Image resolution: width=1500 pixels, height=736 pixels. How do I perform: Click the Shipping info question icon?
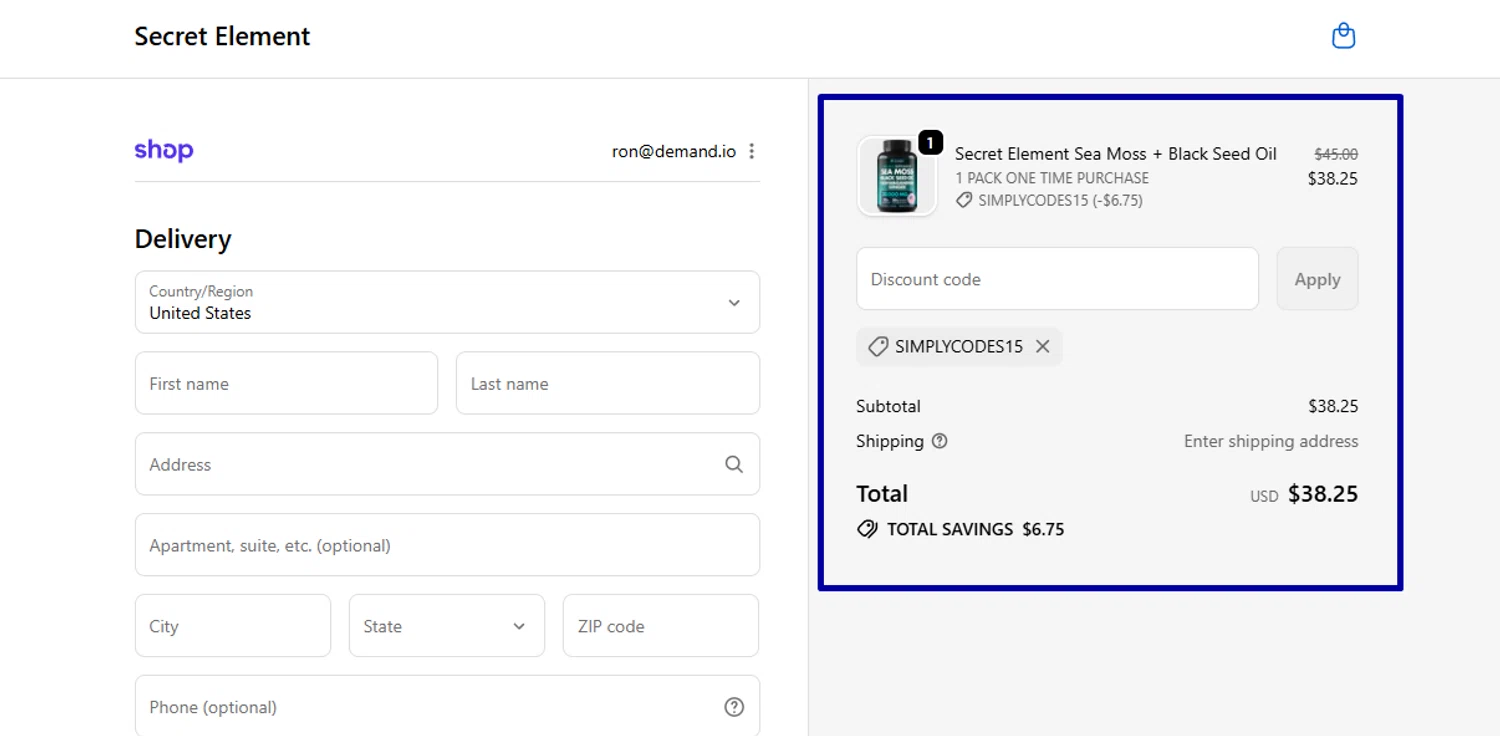coord(939,441)
